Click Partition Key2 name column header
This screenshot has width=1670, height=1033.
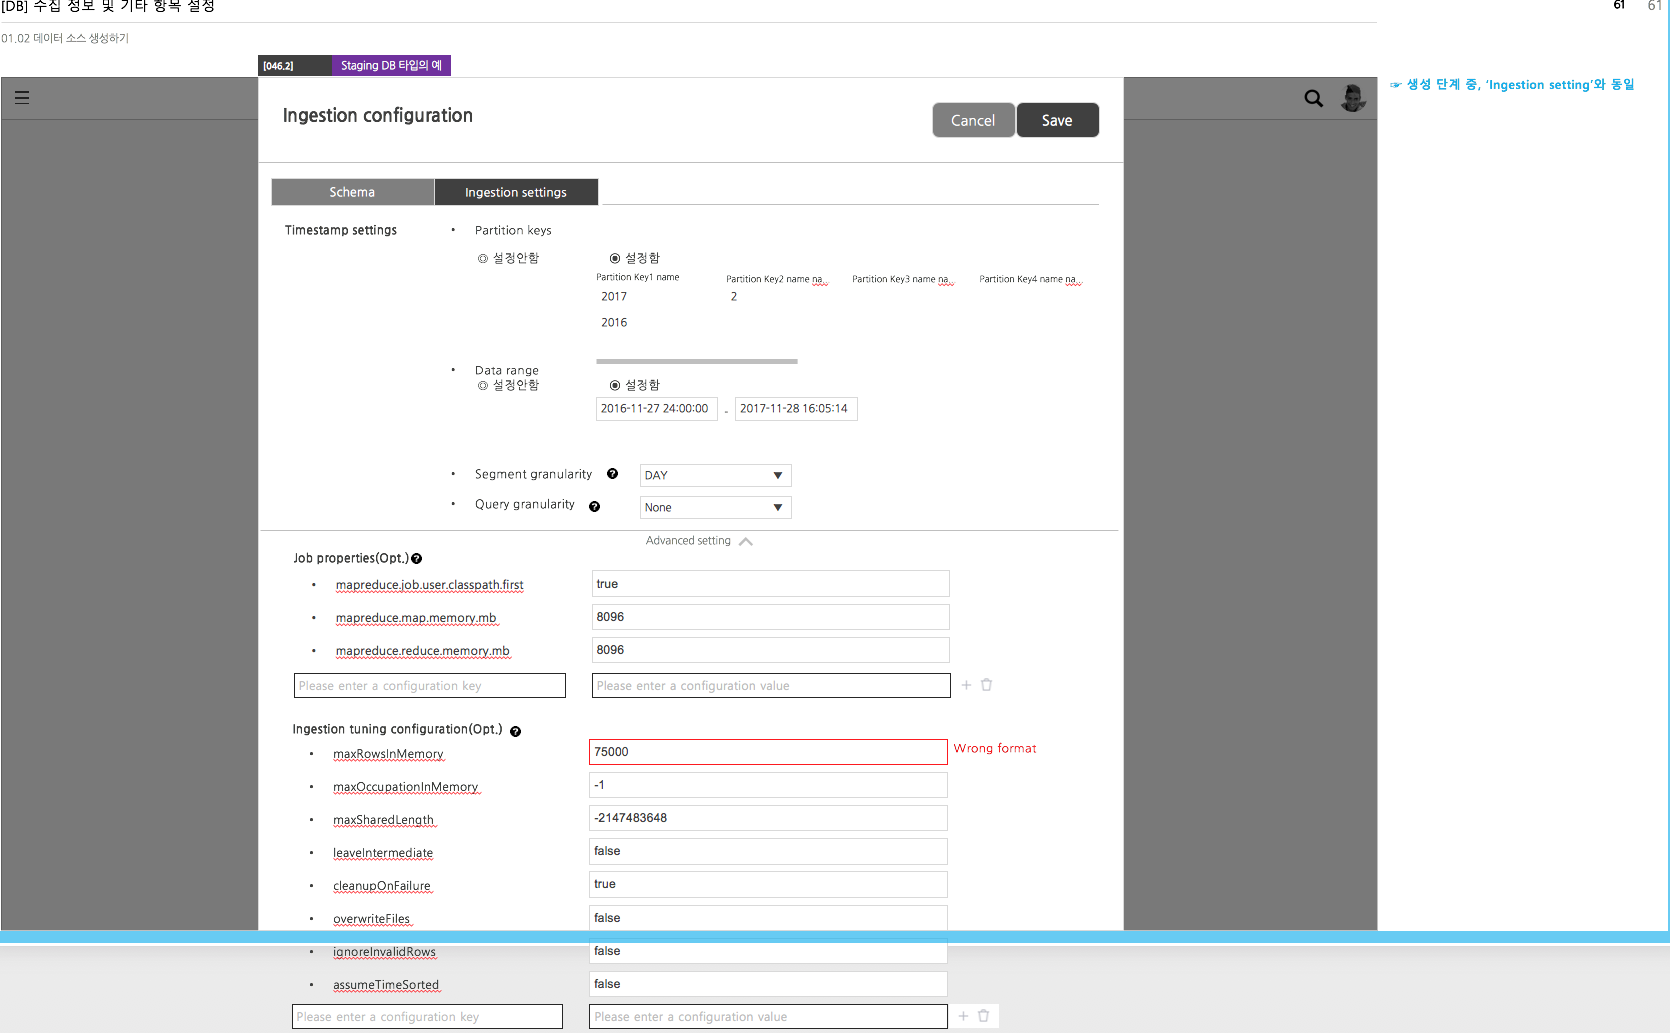(777, 280)
